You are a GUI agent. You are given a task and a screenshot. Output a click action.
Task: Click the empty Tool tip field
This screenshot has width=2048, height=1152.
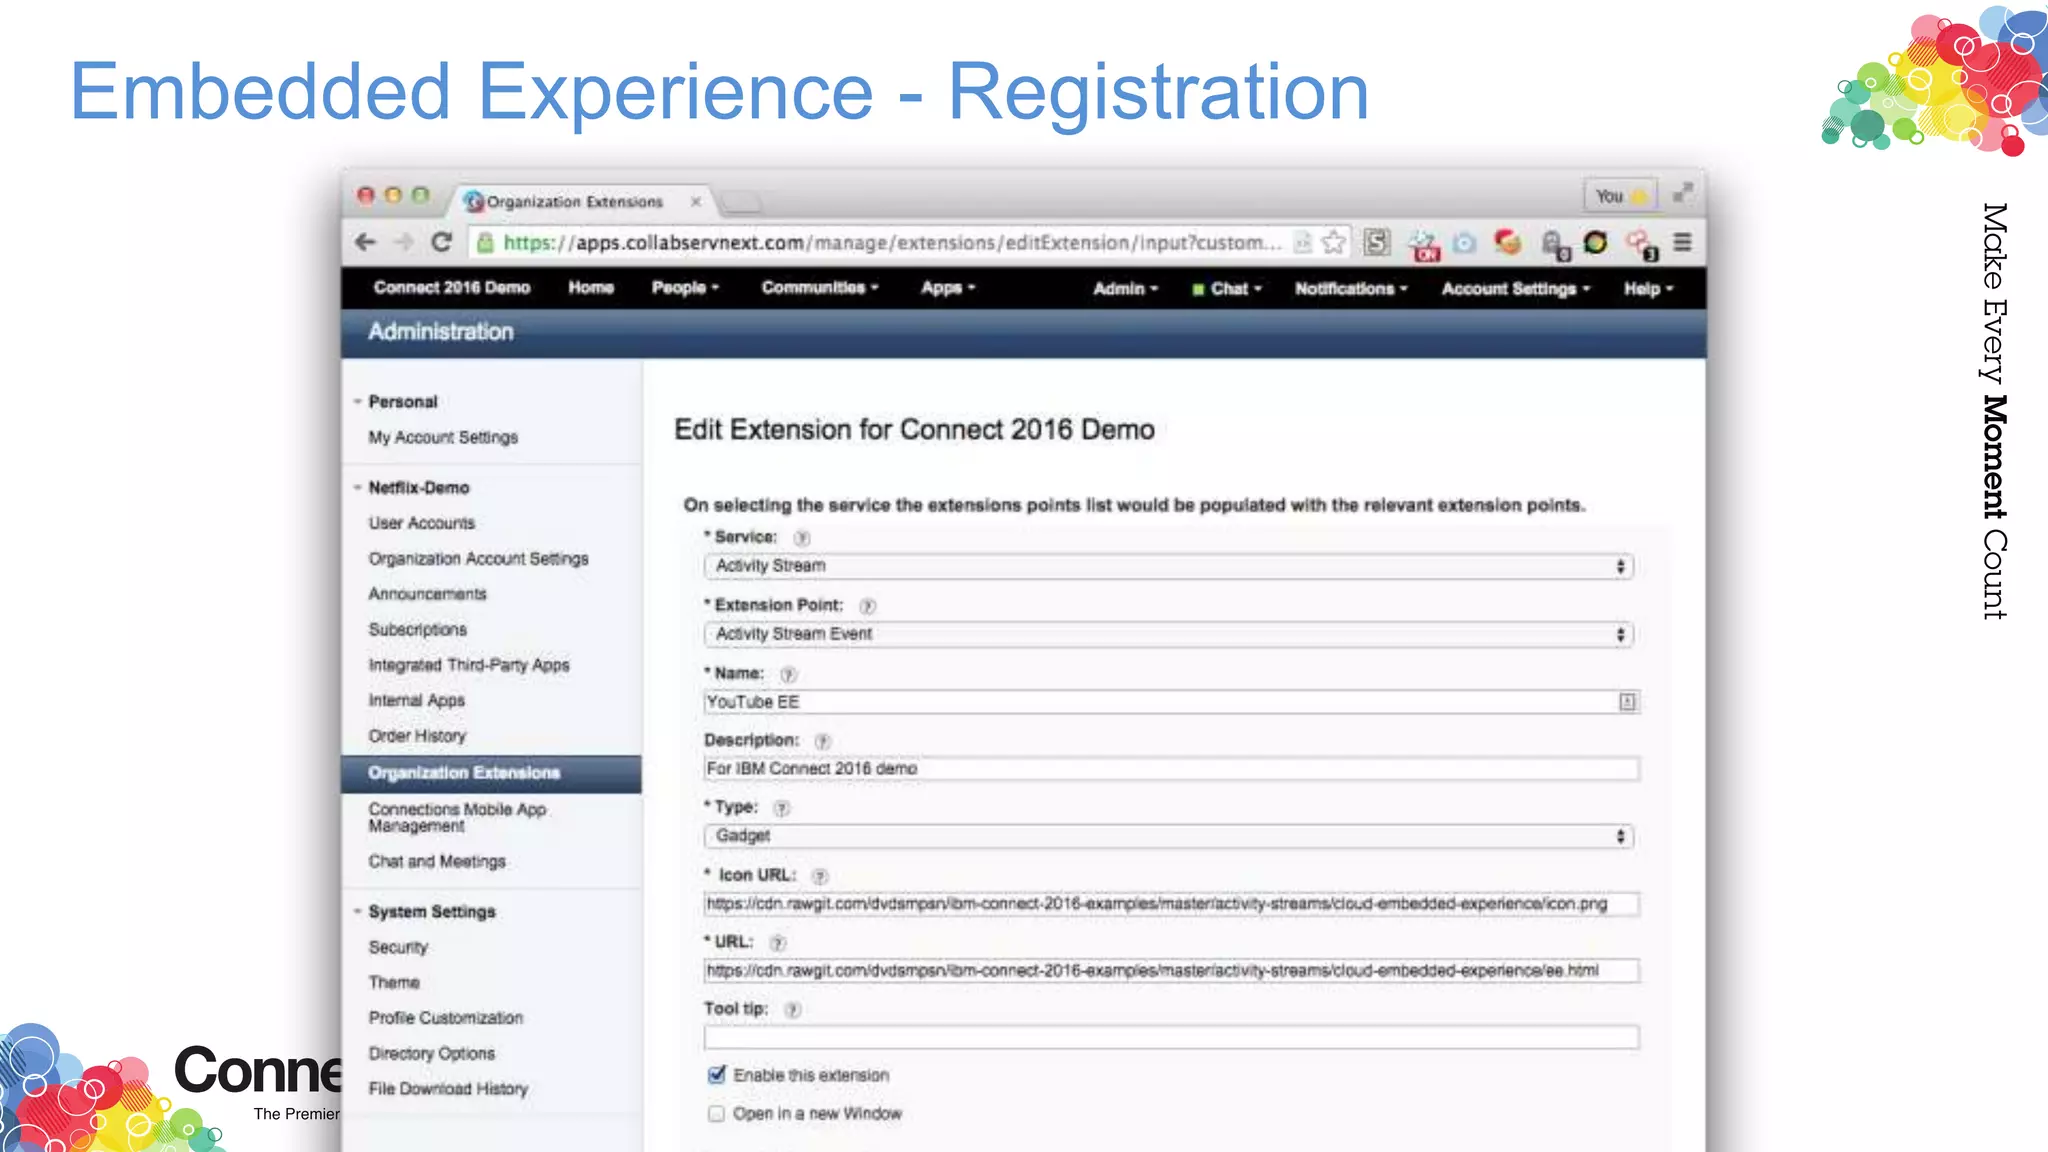1171,1038
